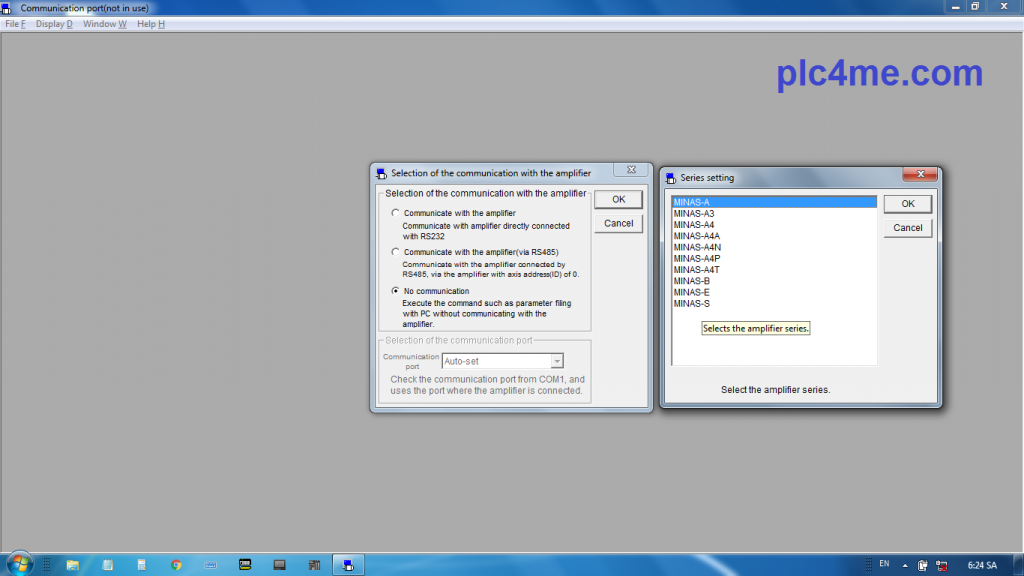
Task: Select MINAS-A4 in the series list
Action: [x=694, y=225]
